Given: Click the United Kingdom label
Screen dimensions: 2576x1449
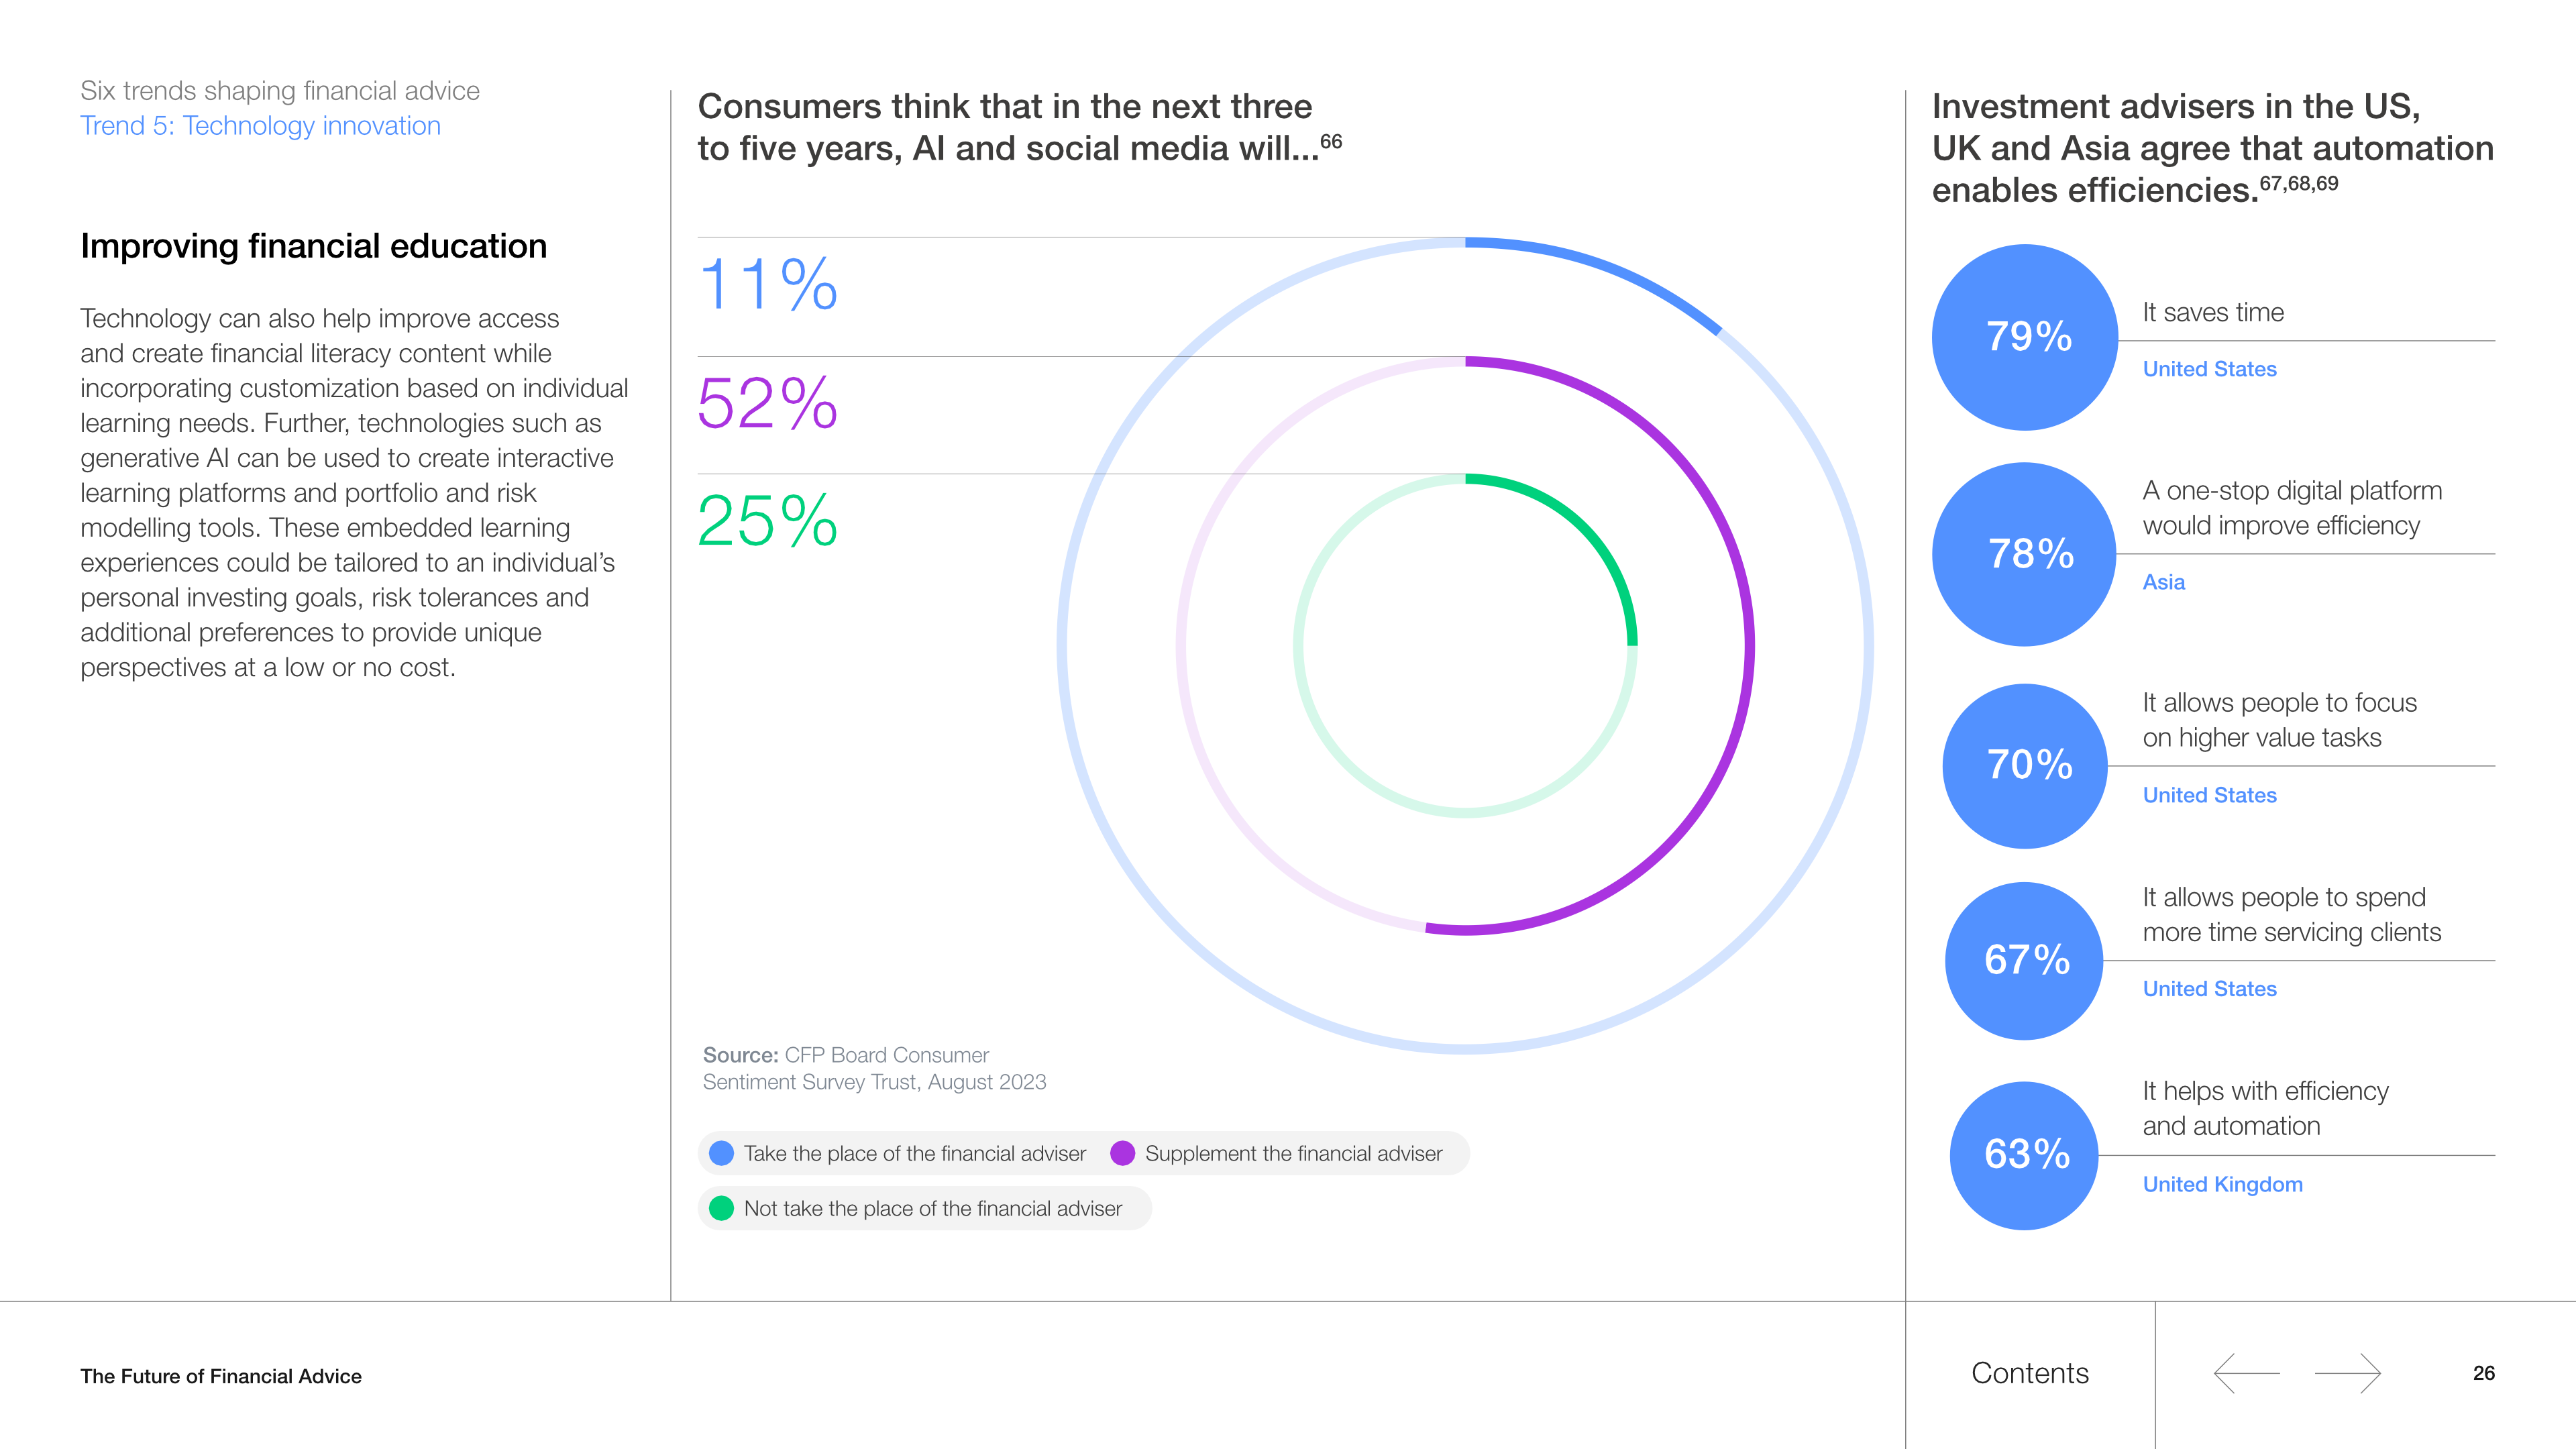Looking at the screenshot, I should coord(2222,1184).
